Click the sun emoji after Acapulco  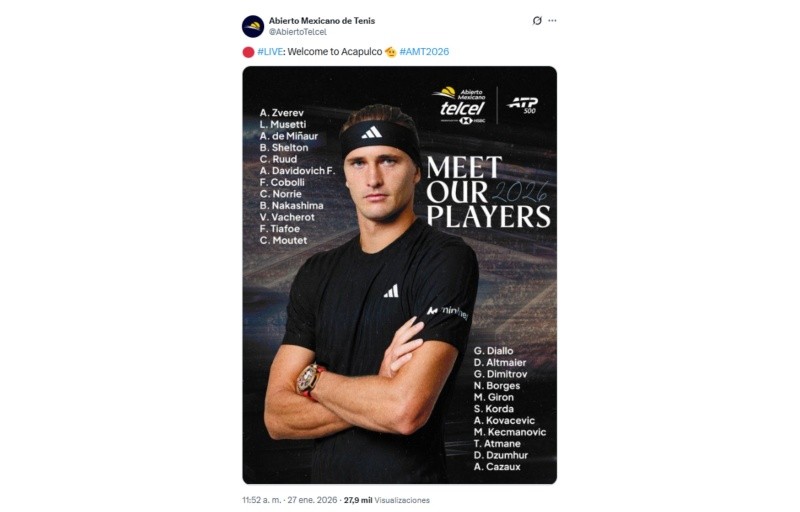tap(391, 52)
